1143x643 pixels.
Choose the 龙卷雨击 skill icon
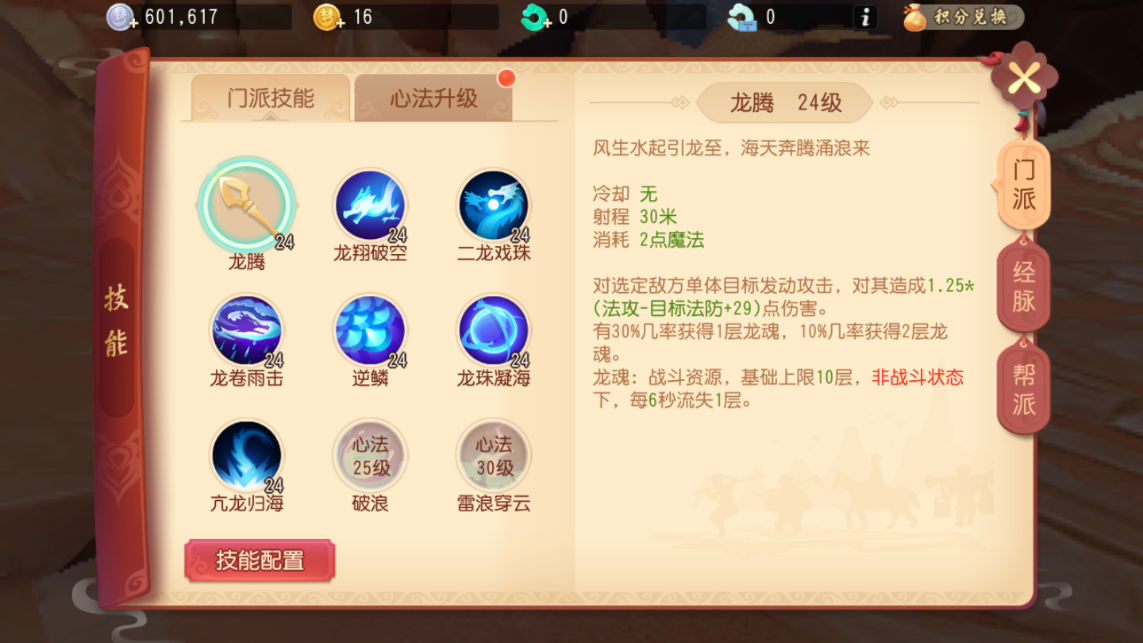tap(246, 330)
